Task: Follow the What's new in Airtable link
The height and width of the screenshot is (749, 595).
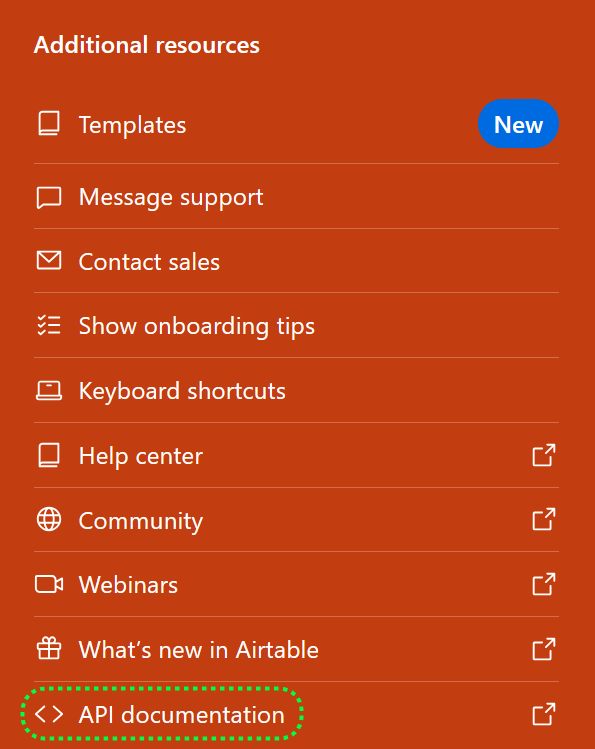Action: click(198, 650)
